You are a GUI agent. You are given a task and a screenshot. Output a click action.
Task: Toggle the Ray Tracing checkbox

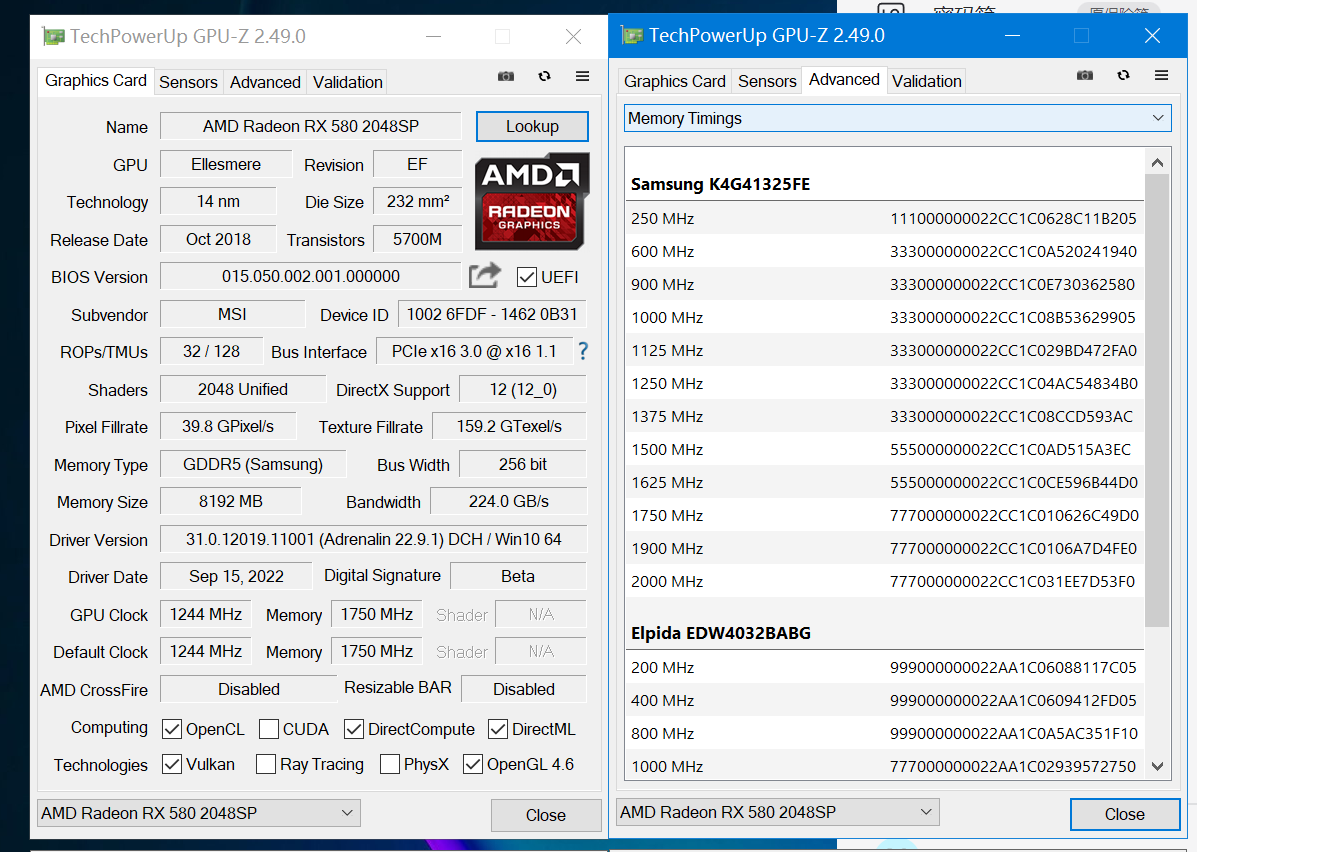tap(266, 764)
